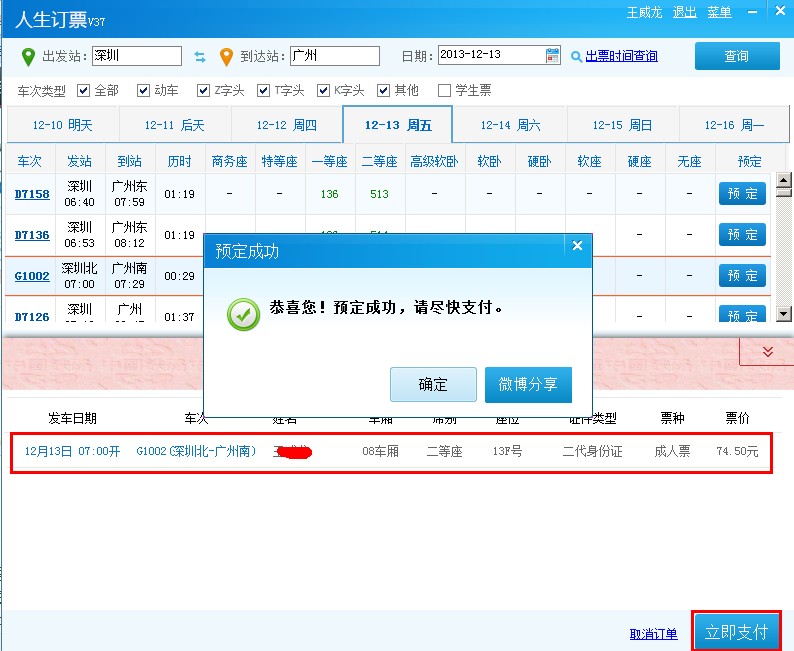Toggle the 全部 train type checkbox

coord(83,91)
